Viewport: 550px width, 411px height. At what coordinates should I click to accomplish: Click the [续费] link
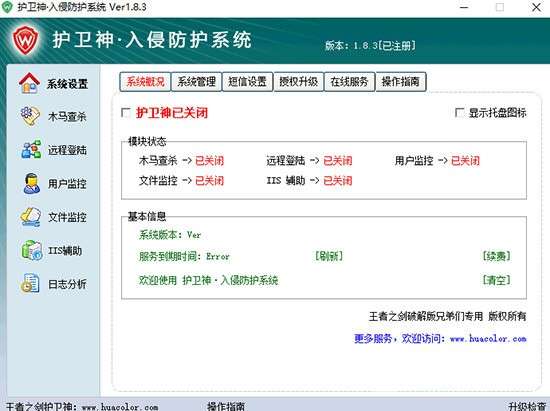click(x=496, y=256)
